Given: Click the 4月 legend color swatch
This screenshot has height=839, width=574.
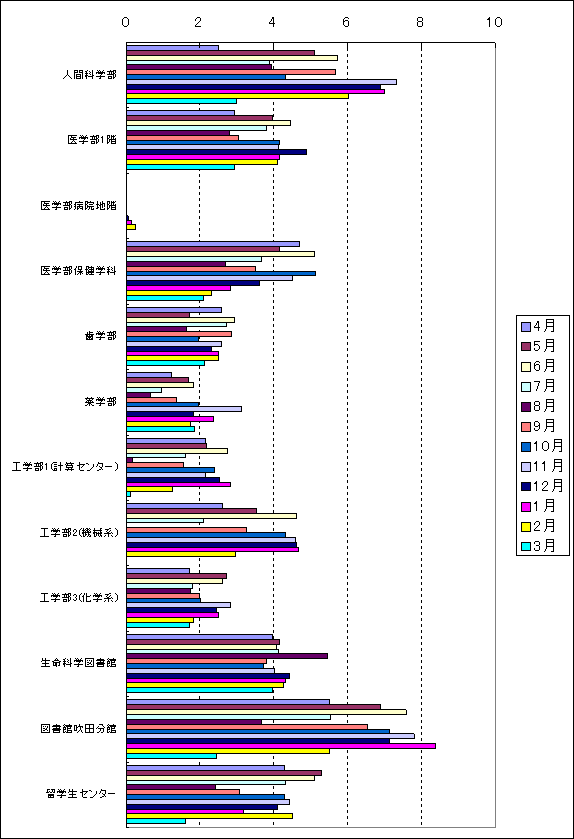Looking at the screenshot, I should click(x=526, y=326).
